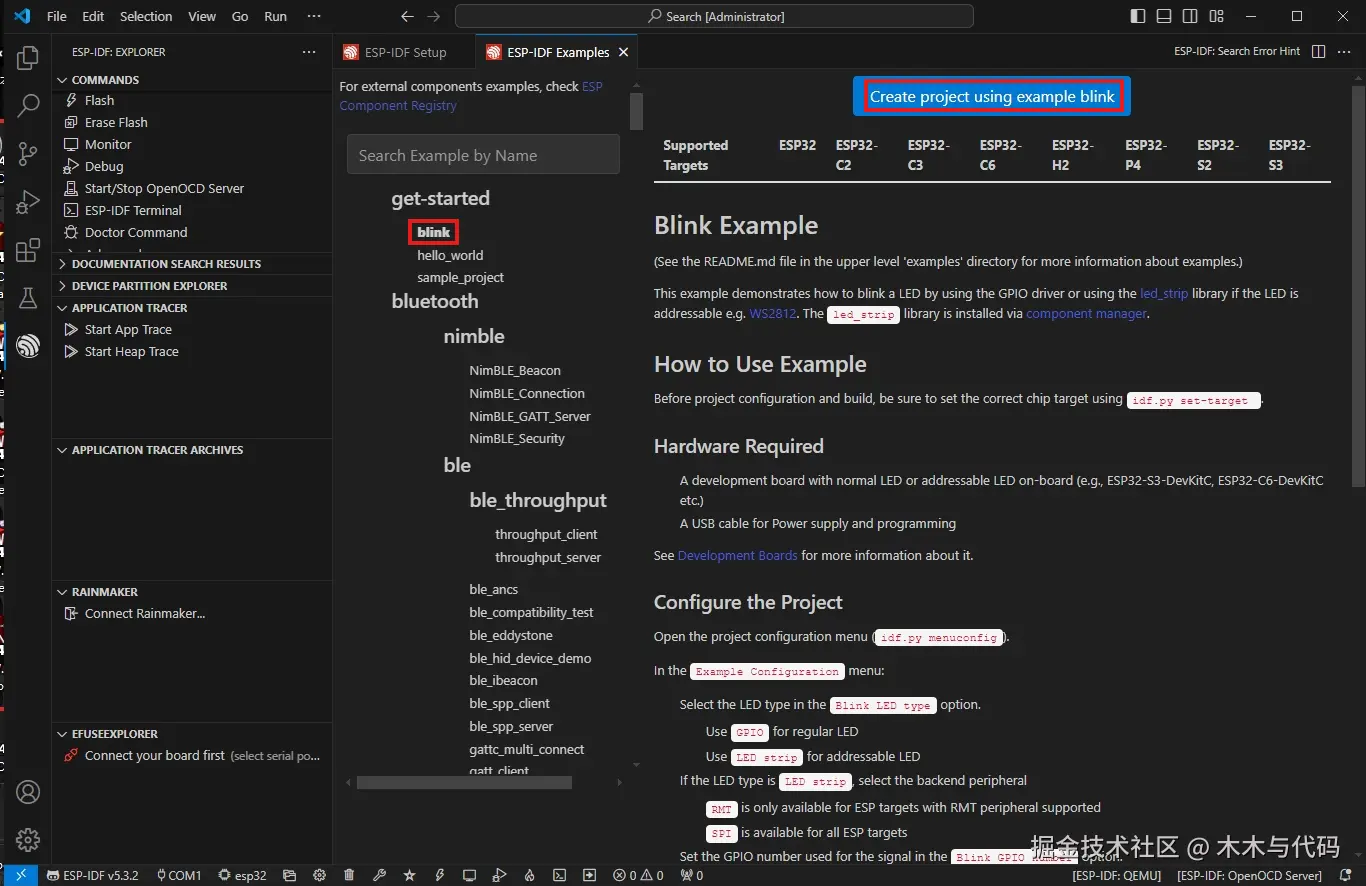Open the Search view in the activity bar
This screenshot has width=1366, height=886.
pos(28,105)
